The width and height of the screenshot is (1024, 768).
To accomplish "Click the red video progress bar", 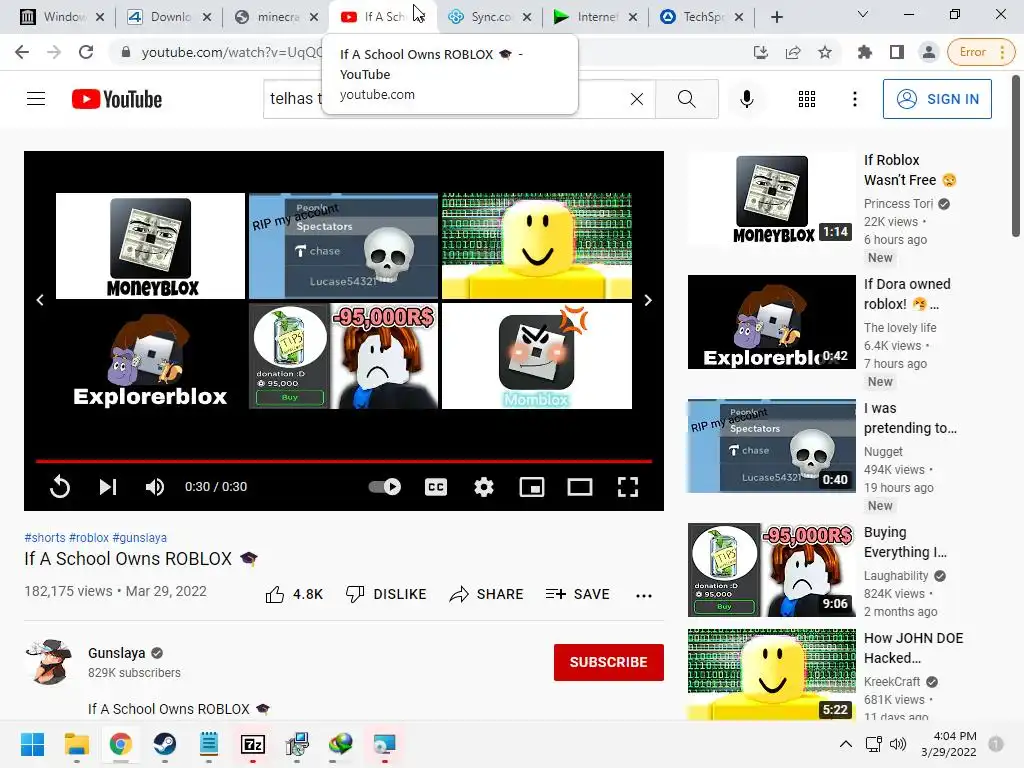I will click(344, 461).
